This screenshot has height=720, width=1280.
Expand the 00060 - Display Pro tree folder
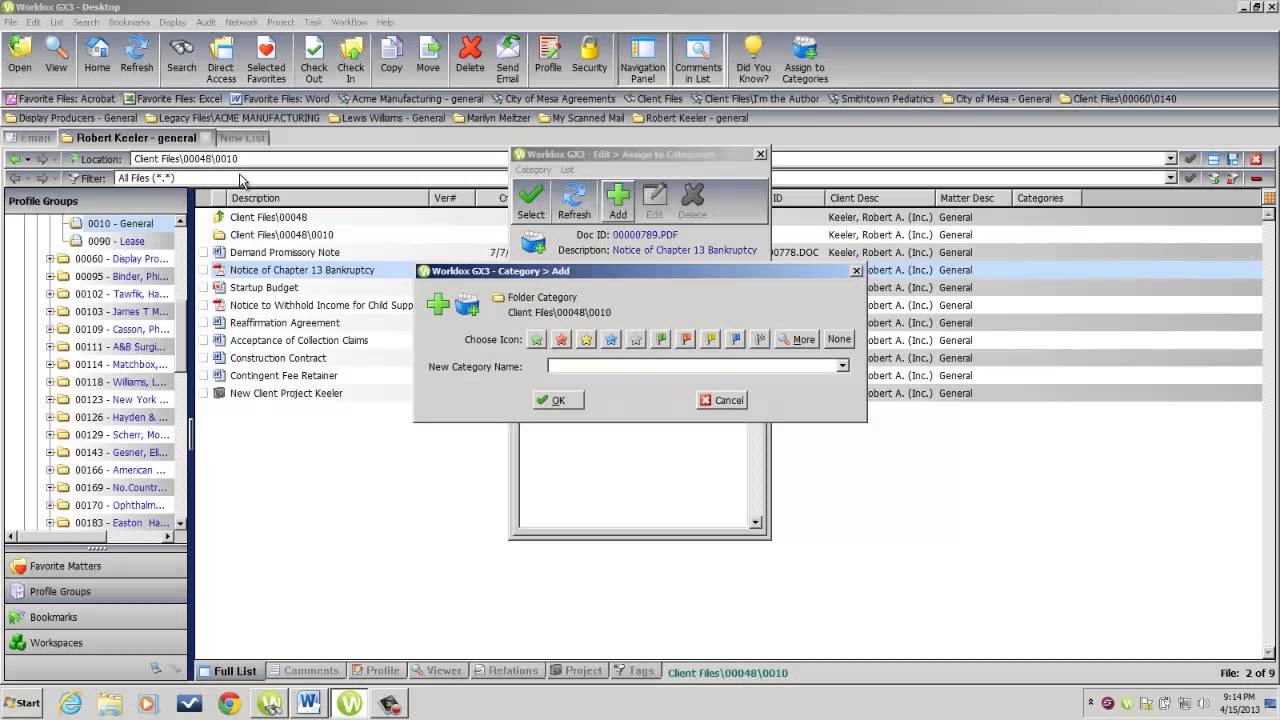tap(50, 259)
